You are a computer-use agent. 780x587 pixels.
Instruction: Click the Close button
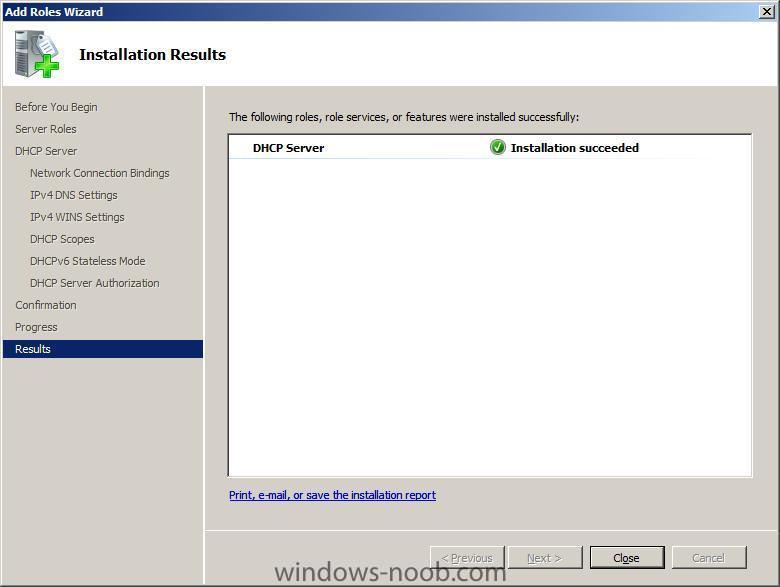(x=627, y=558)
